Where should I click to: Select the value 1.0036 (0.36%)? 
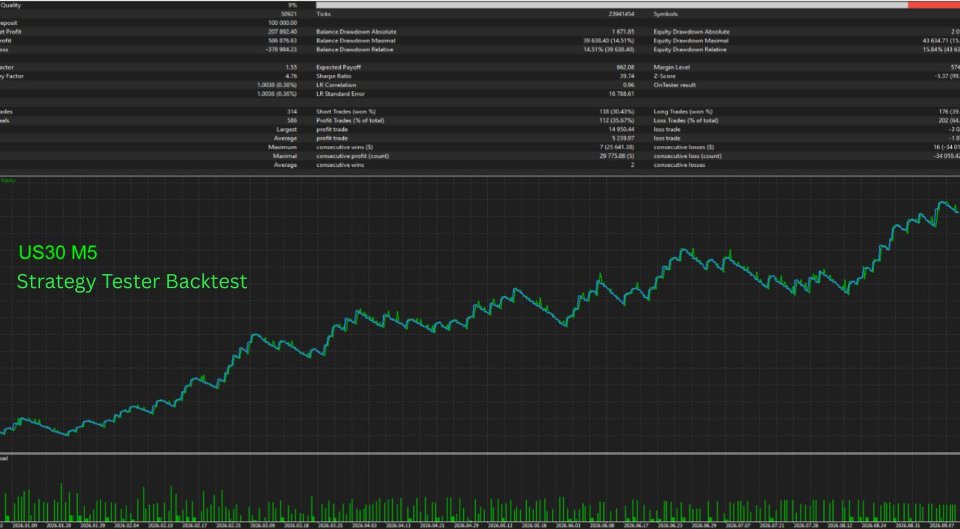(277, 94)
